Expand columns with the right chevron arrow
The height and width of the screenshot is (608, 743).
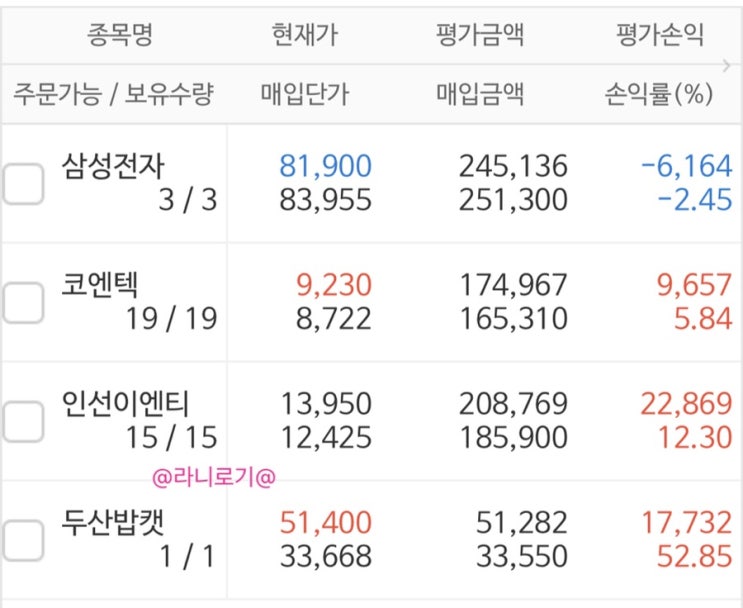coord(727,67)
